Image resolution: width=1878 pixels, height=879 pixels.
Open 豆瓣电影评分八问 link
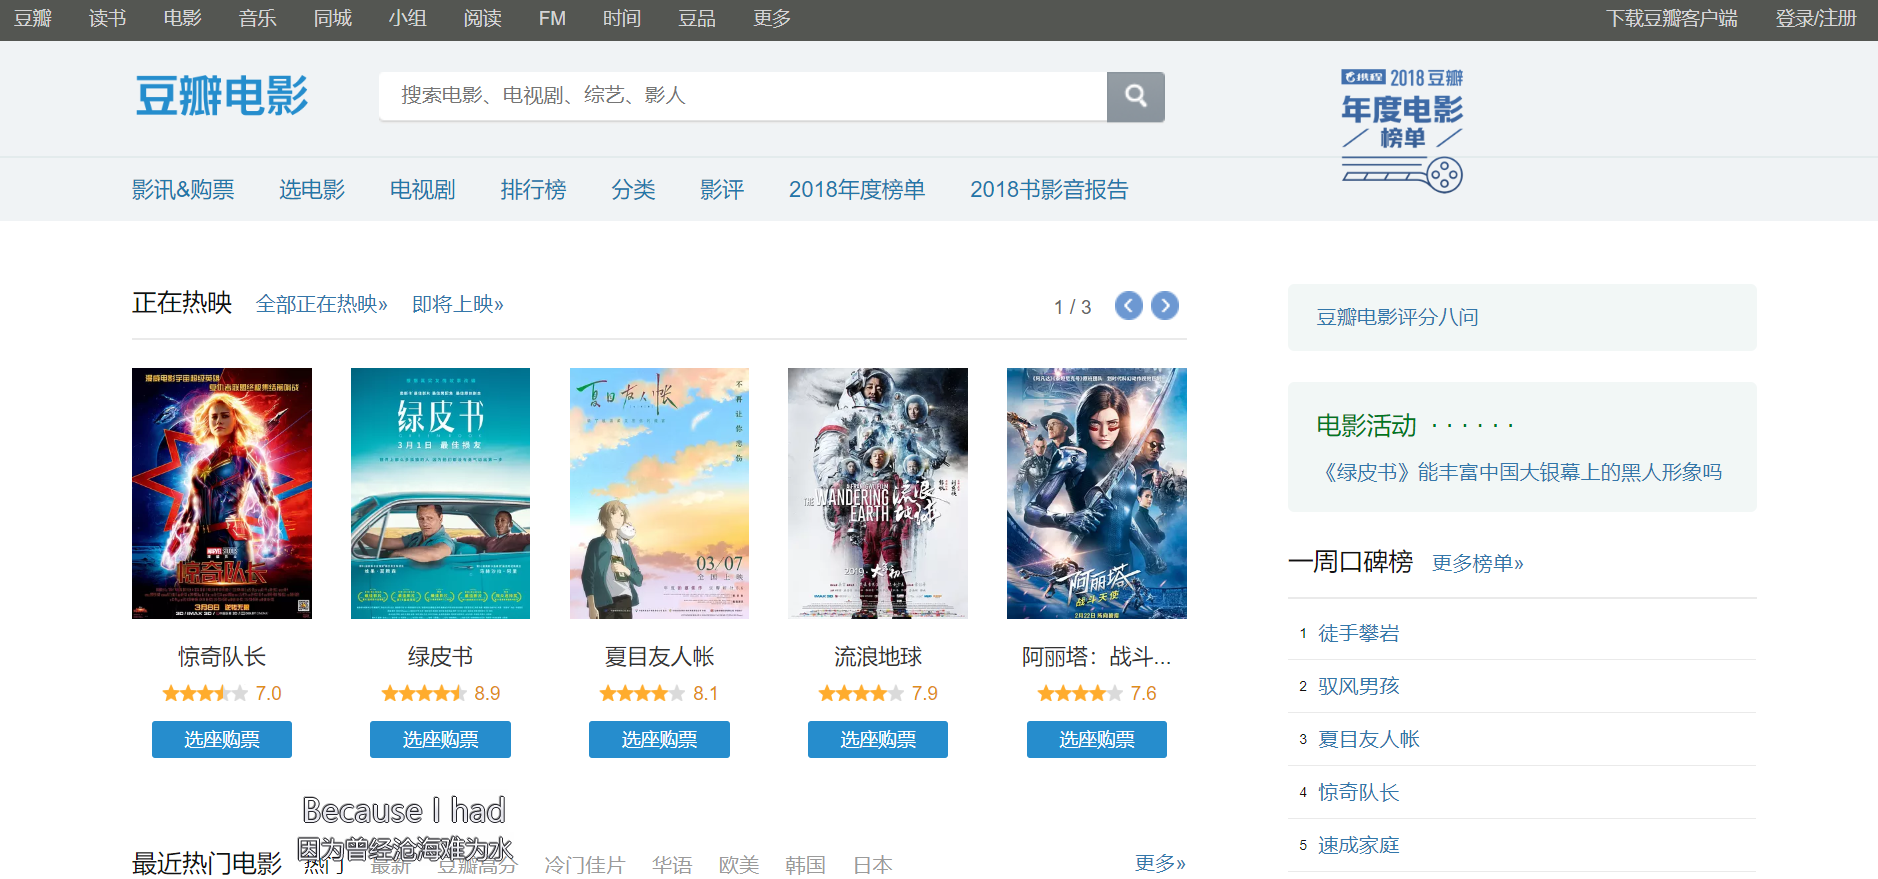[x=1397, y=317]
